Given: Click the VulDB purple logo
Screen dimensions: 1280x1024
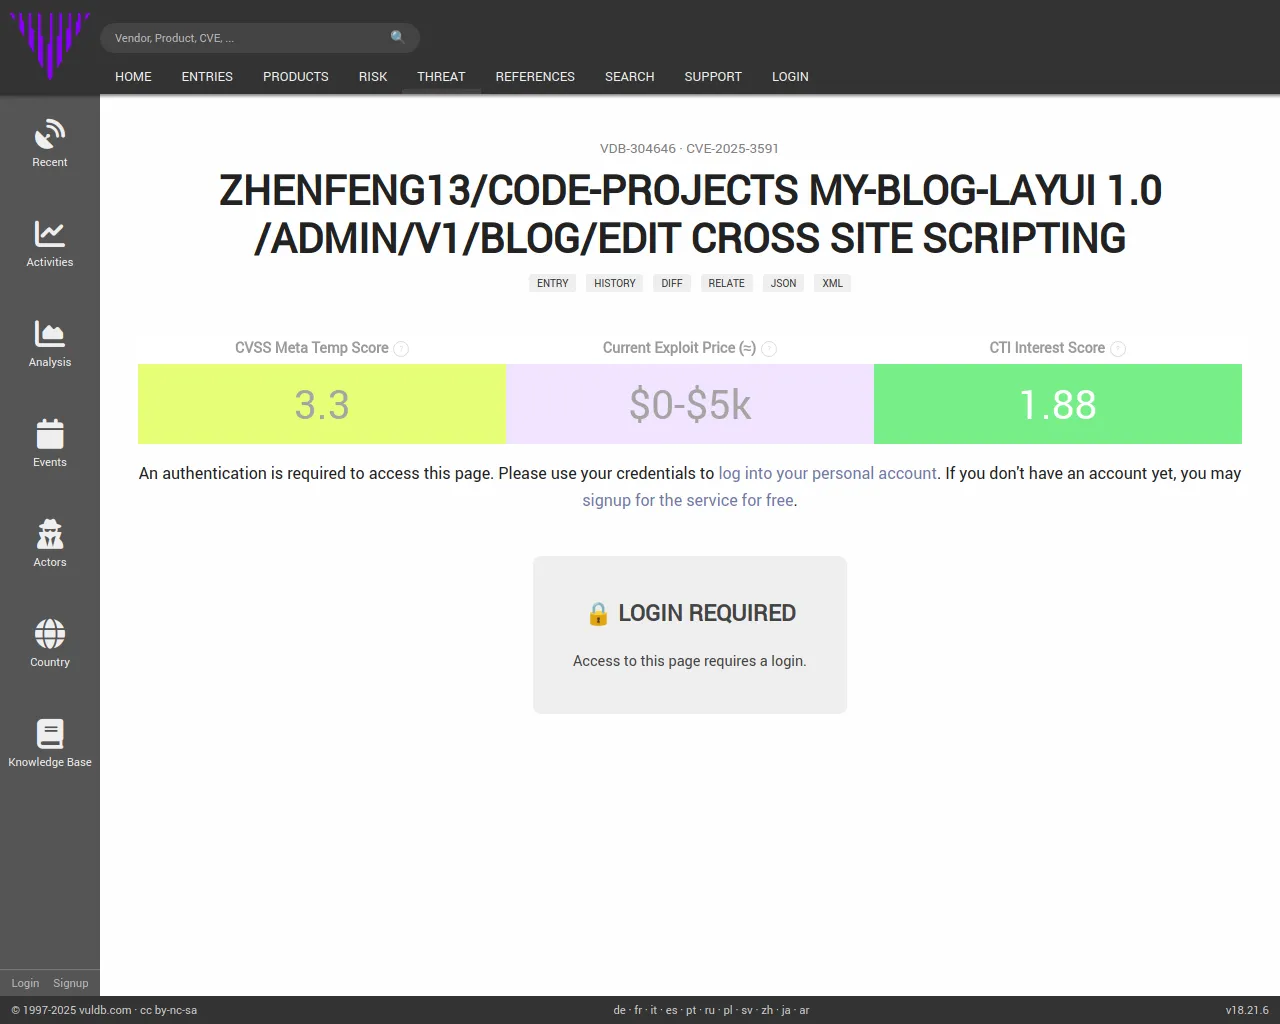Looking at the screenshot, I should (x=50, y=45).
